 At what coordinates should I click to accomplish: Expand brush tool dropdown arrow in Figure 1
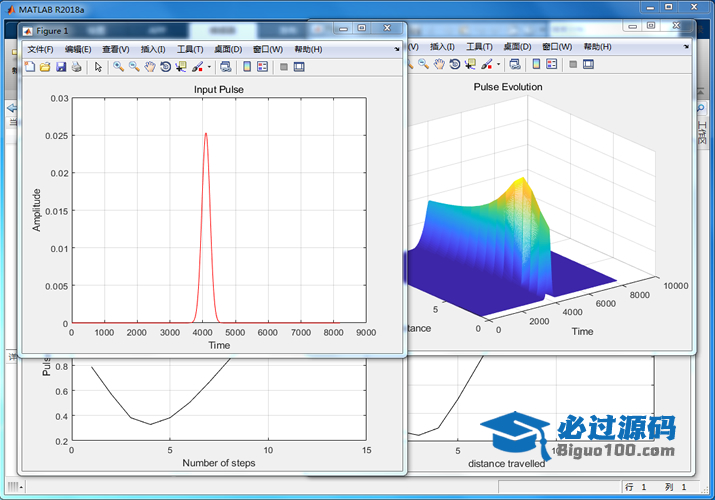208,67
